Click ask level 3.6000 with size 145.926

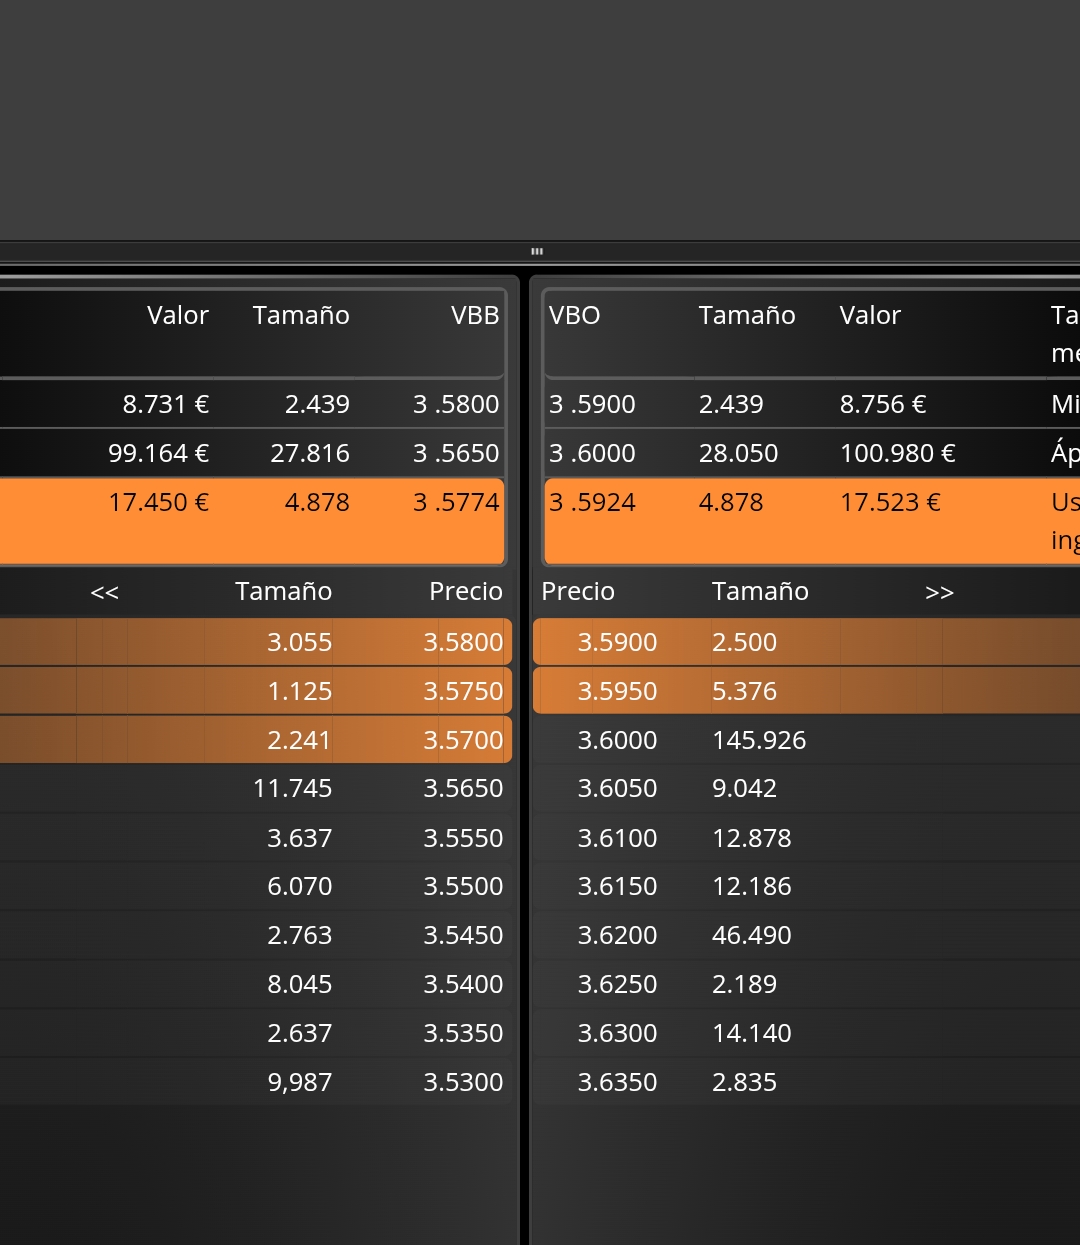[806, 740]
